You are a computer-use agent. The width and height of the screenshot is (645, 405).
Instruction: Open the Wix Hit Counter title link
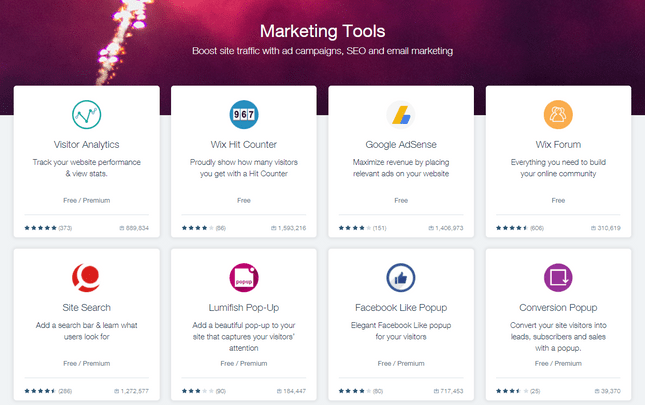click(x=243, y=144)
